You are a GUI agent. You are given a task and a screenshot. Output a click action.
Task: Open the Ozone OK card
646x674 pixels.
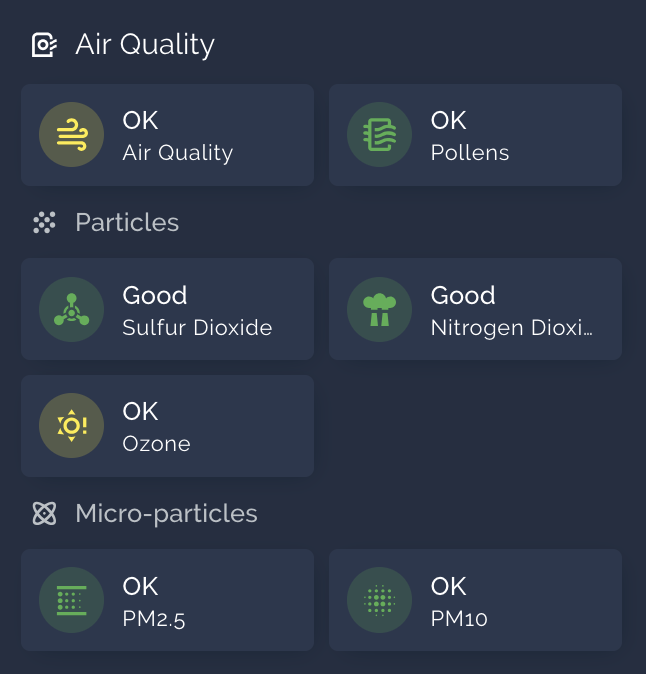[x=167, y=426]
